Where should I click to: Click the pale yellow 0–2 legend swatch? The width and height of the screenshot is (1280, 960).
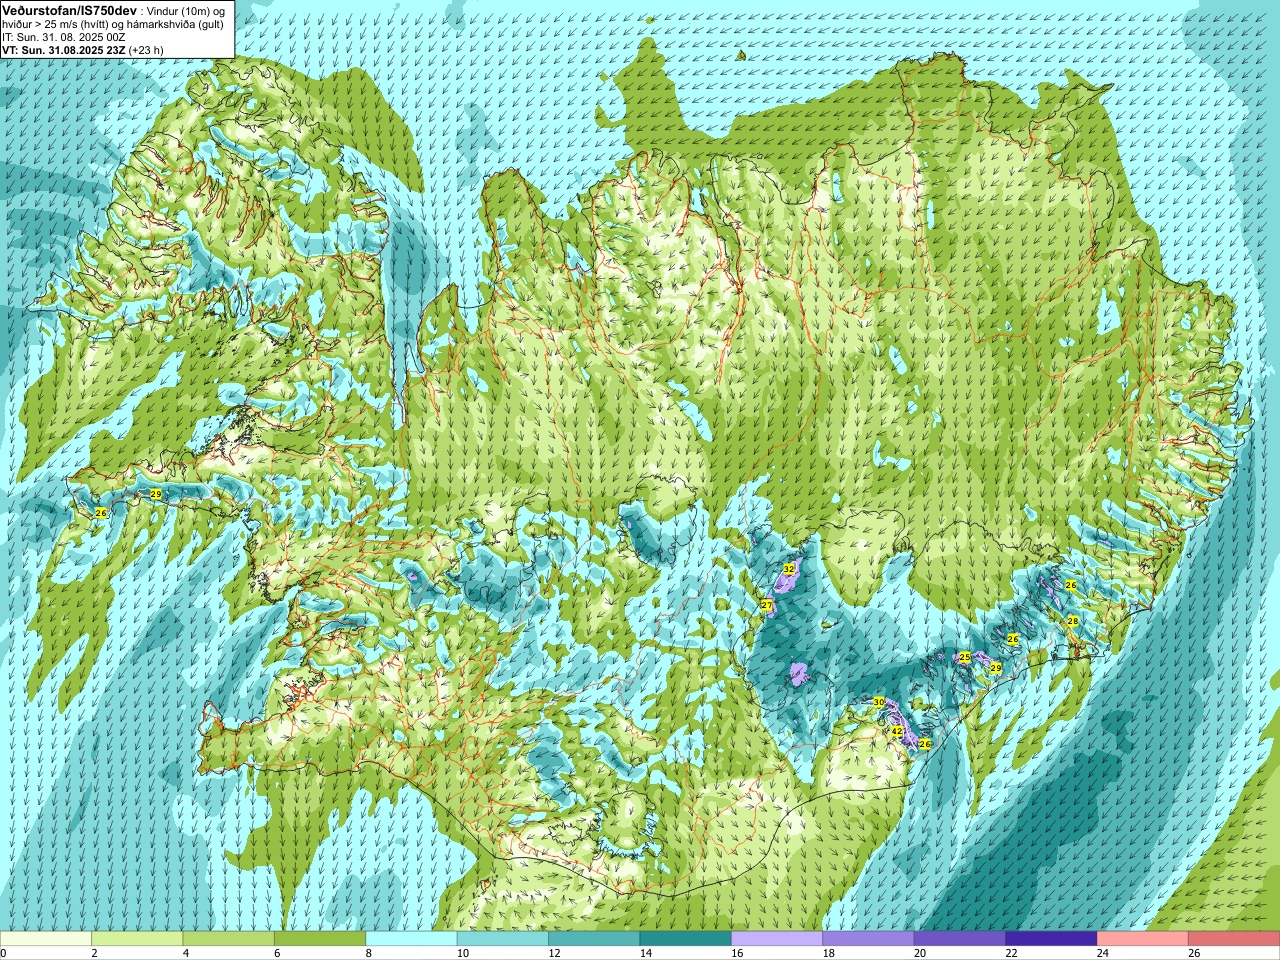coord(46,939)
